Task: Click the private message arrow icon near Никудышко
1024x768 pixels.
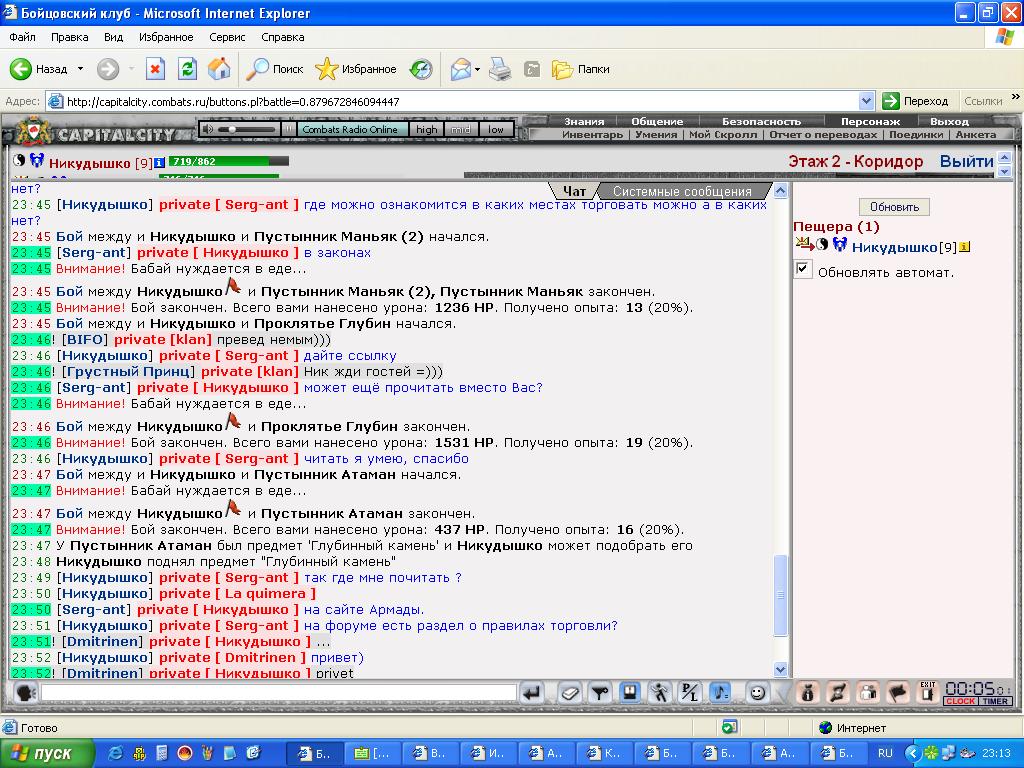Action: [805, 244]
